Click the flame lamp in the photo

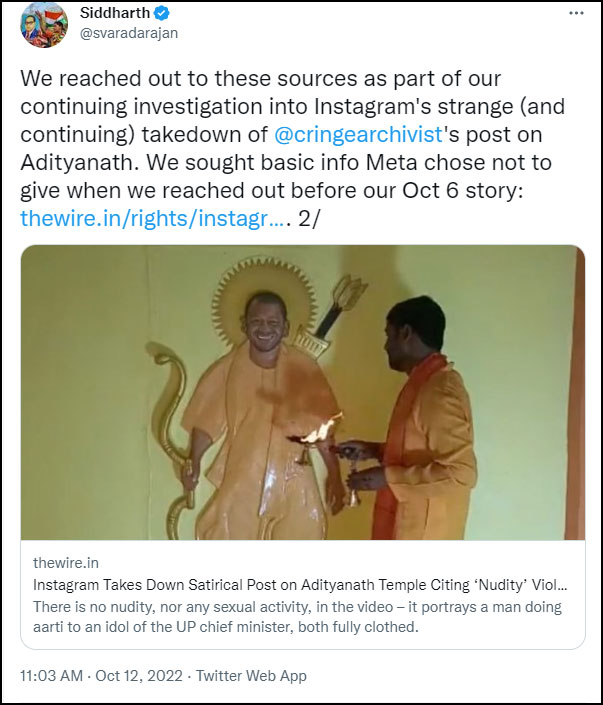coord(317,433)
